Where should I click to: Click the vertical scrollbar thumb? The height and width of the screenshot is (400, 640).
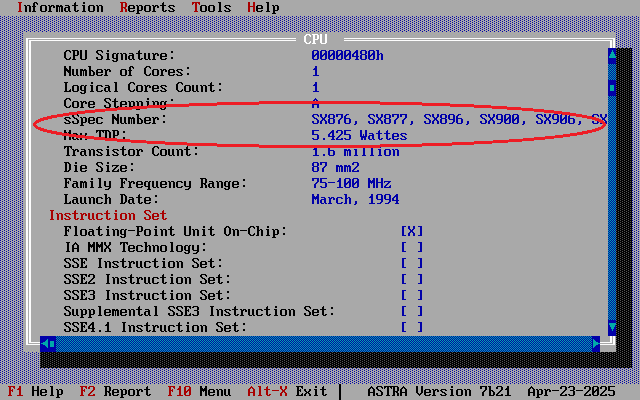click(x=612, y=88)
